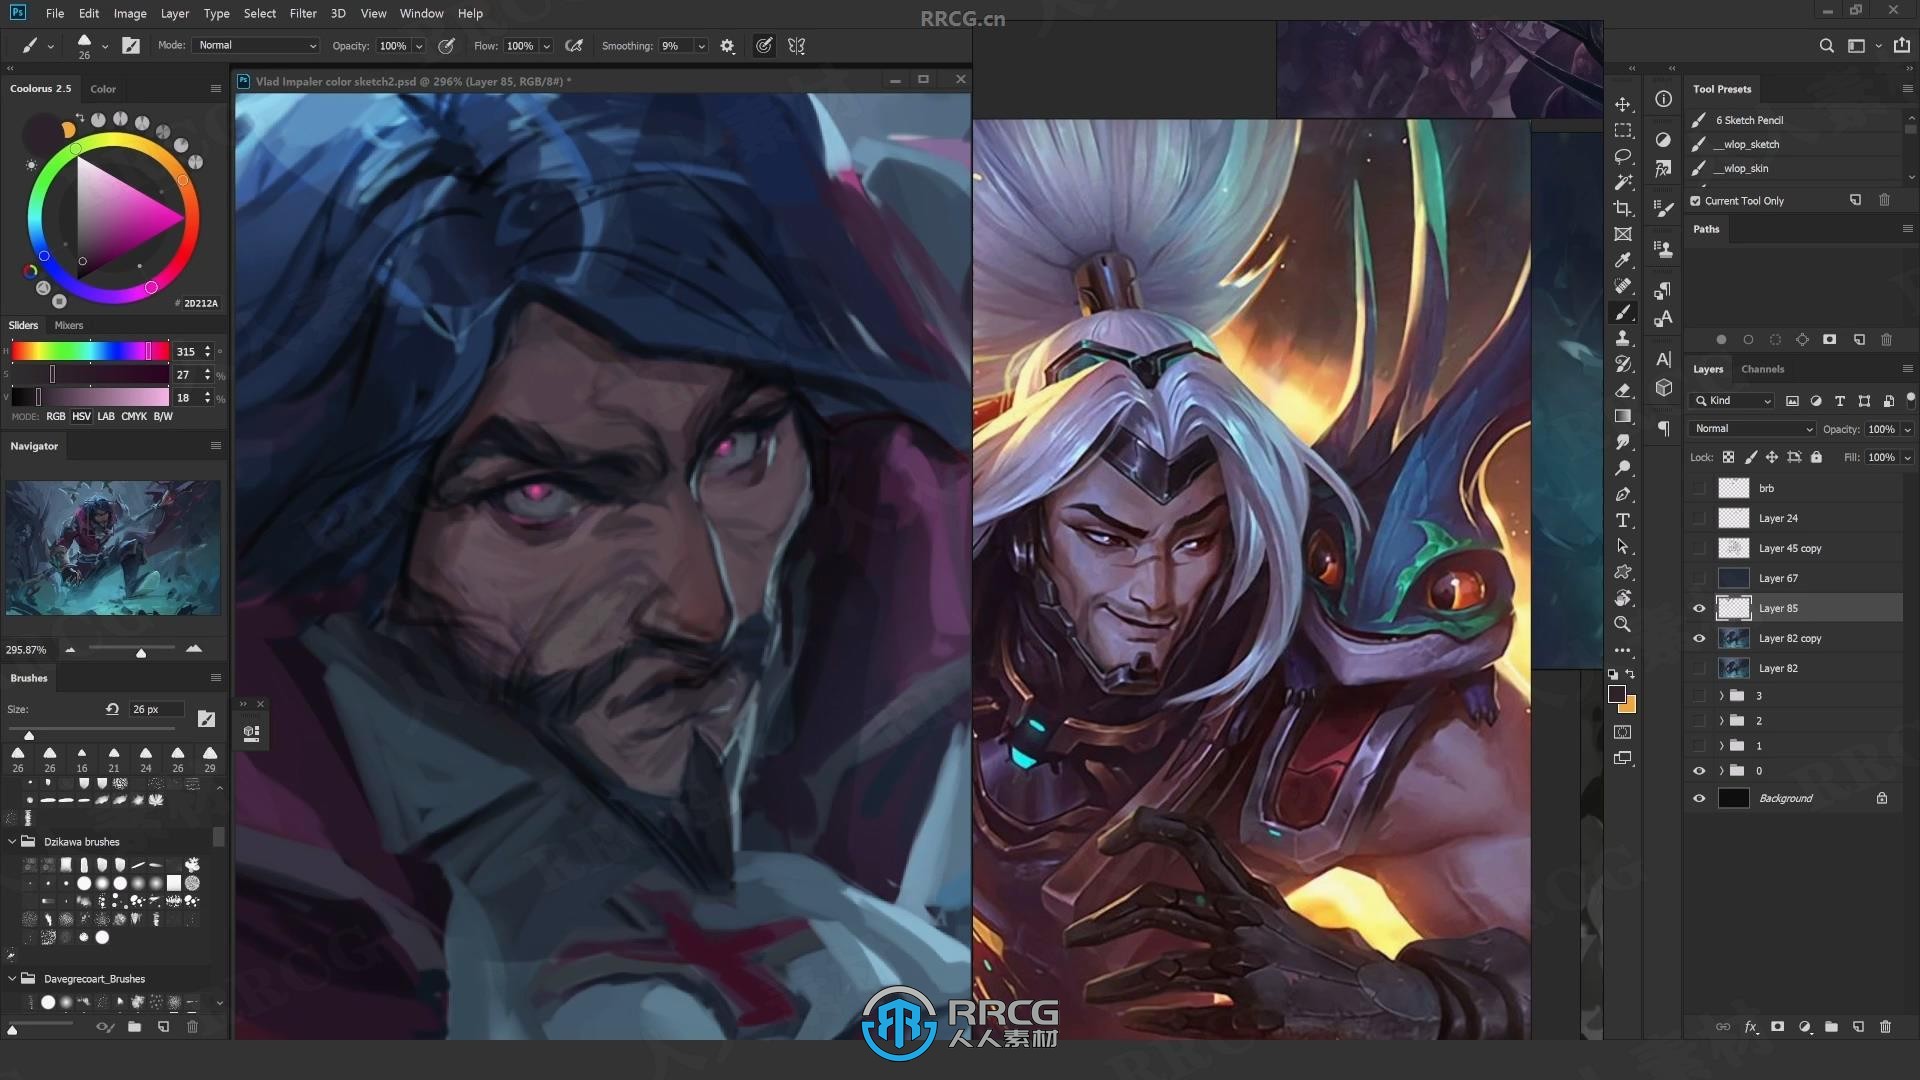
Task: Select the Zoom tool in toolbar
Action: [x=1623, y=624]
